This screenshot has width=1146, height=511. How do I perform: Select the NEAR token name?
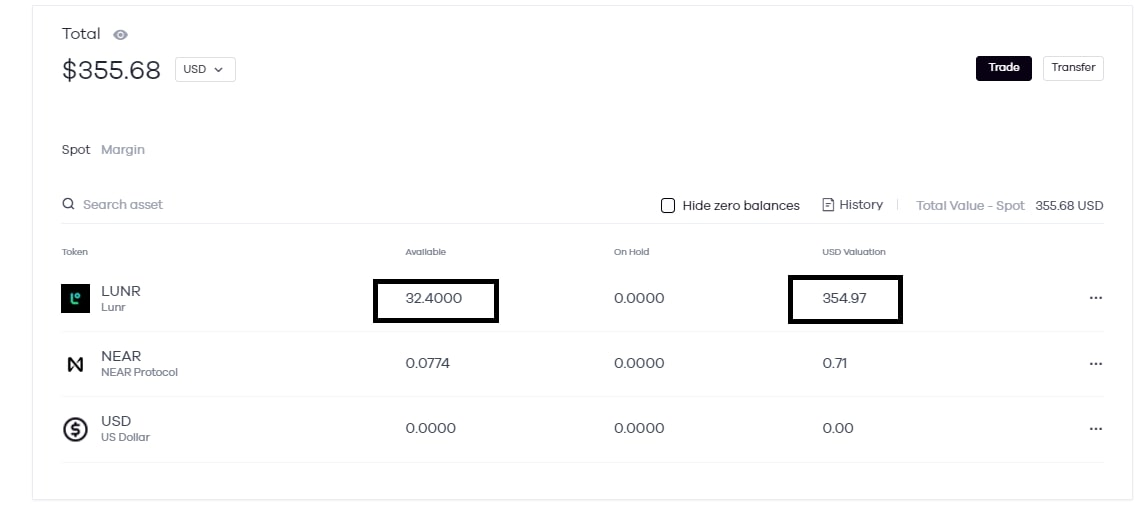(121, 356)
